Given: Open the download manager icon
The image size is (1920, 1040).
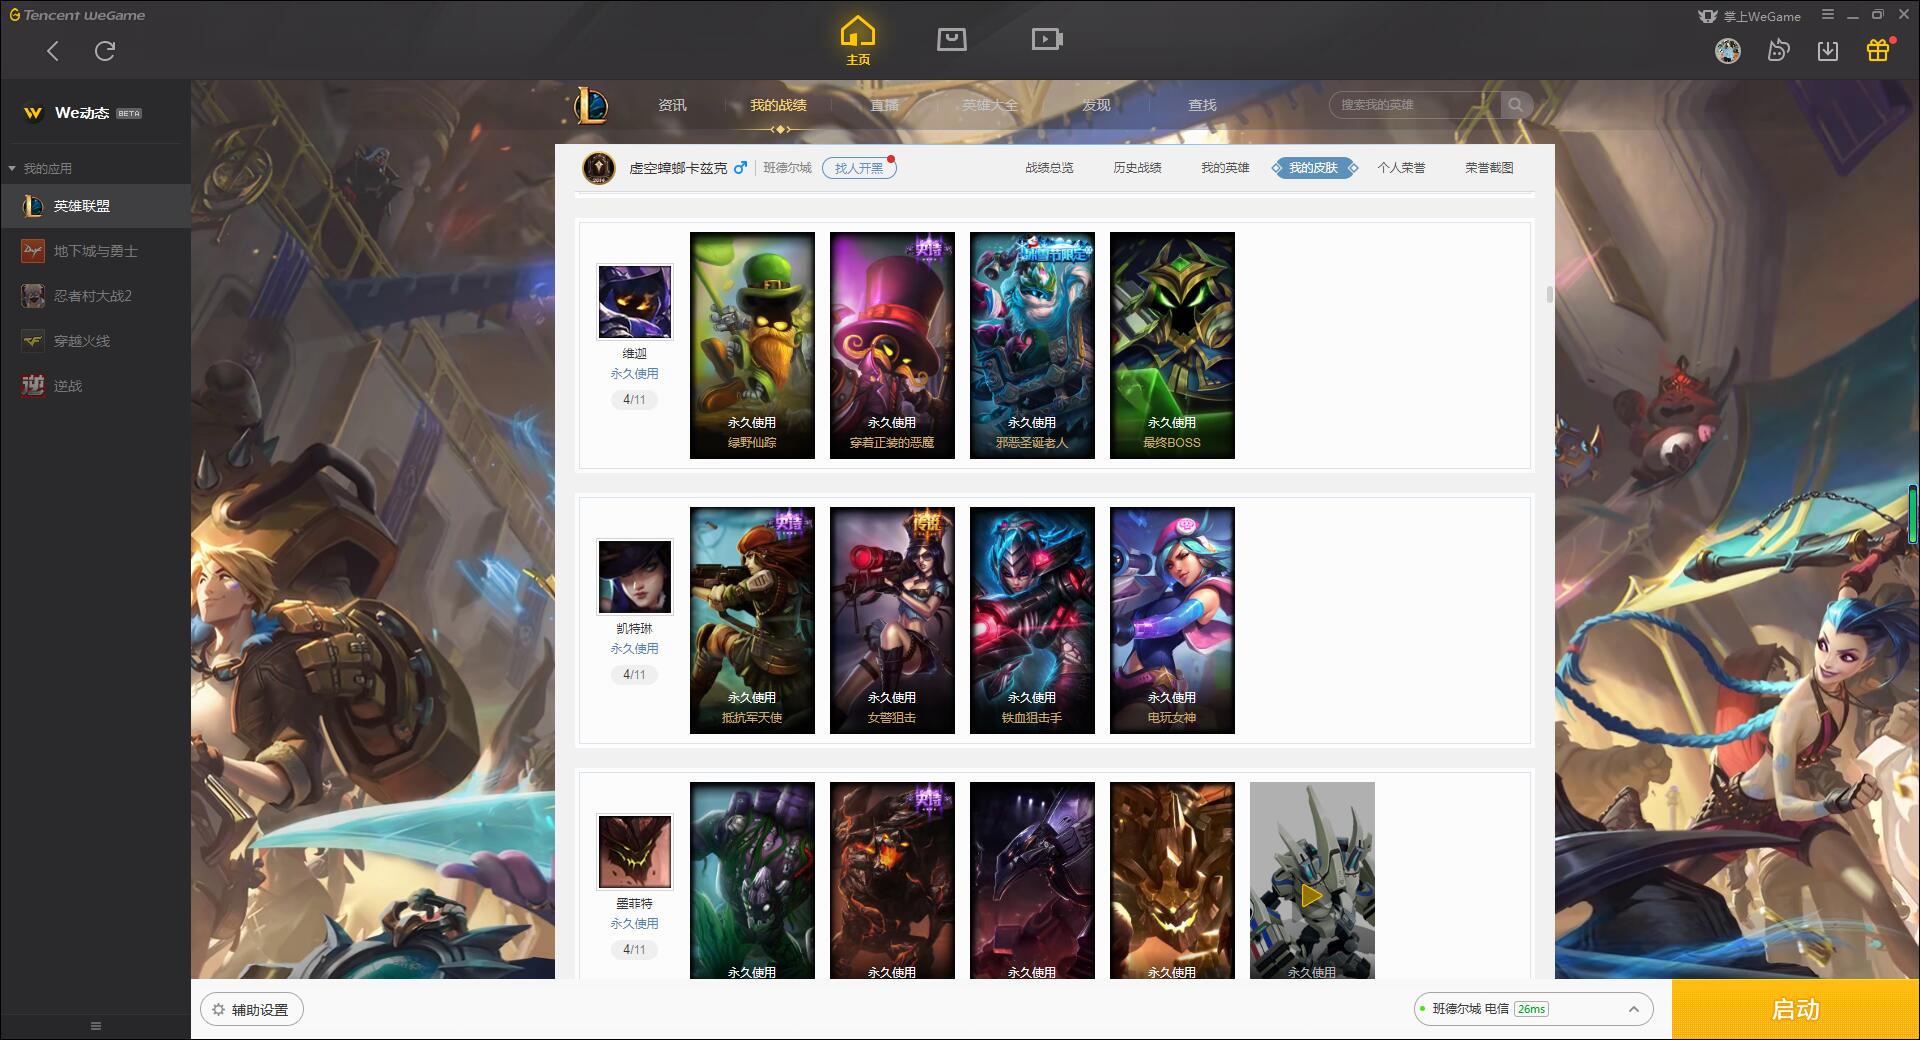Looking at the screenshot, I should 1828,51.
